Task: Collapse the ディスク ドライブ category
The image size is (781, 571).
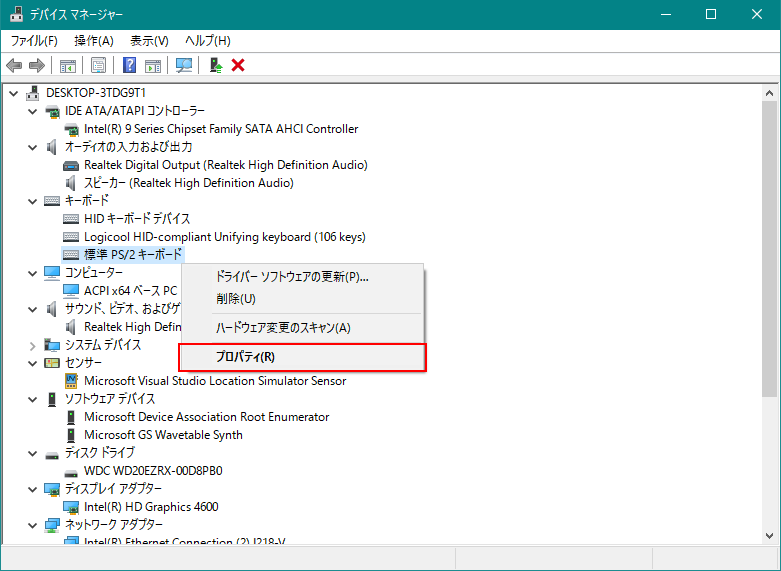Action: 33,453
